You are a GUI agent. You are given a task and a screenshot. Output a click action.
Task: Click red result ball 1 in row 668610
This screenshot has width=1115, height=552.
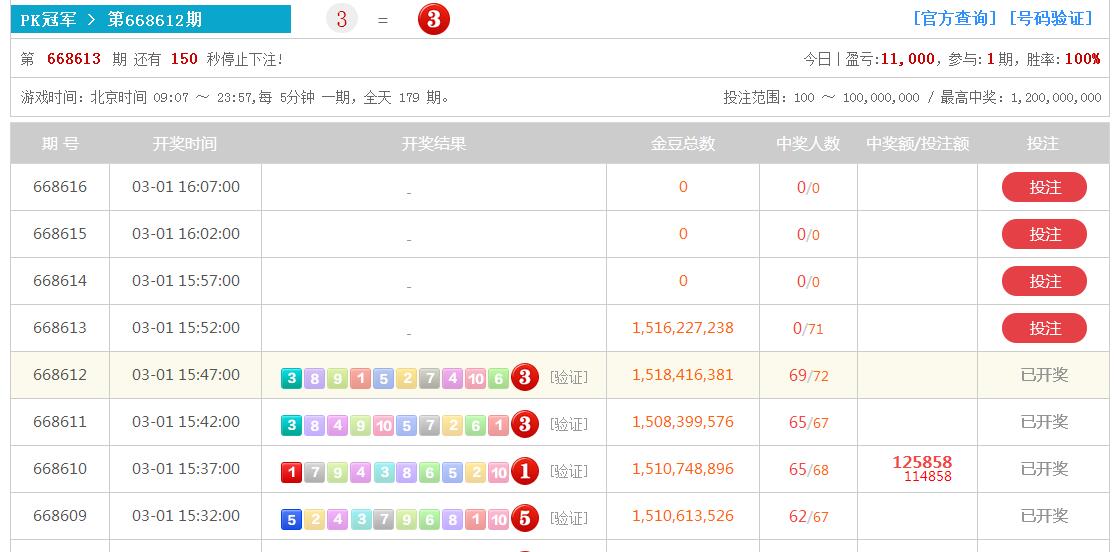point(525,471)
